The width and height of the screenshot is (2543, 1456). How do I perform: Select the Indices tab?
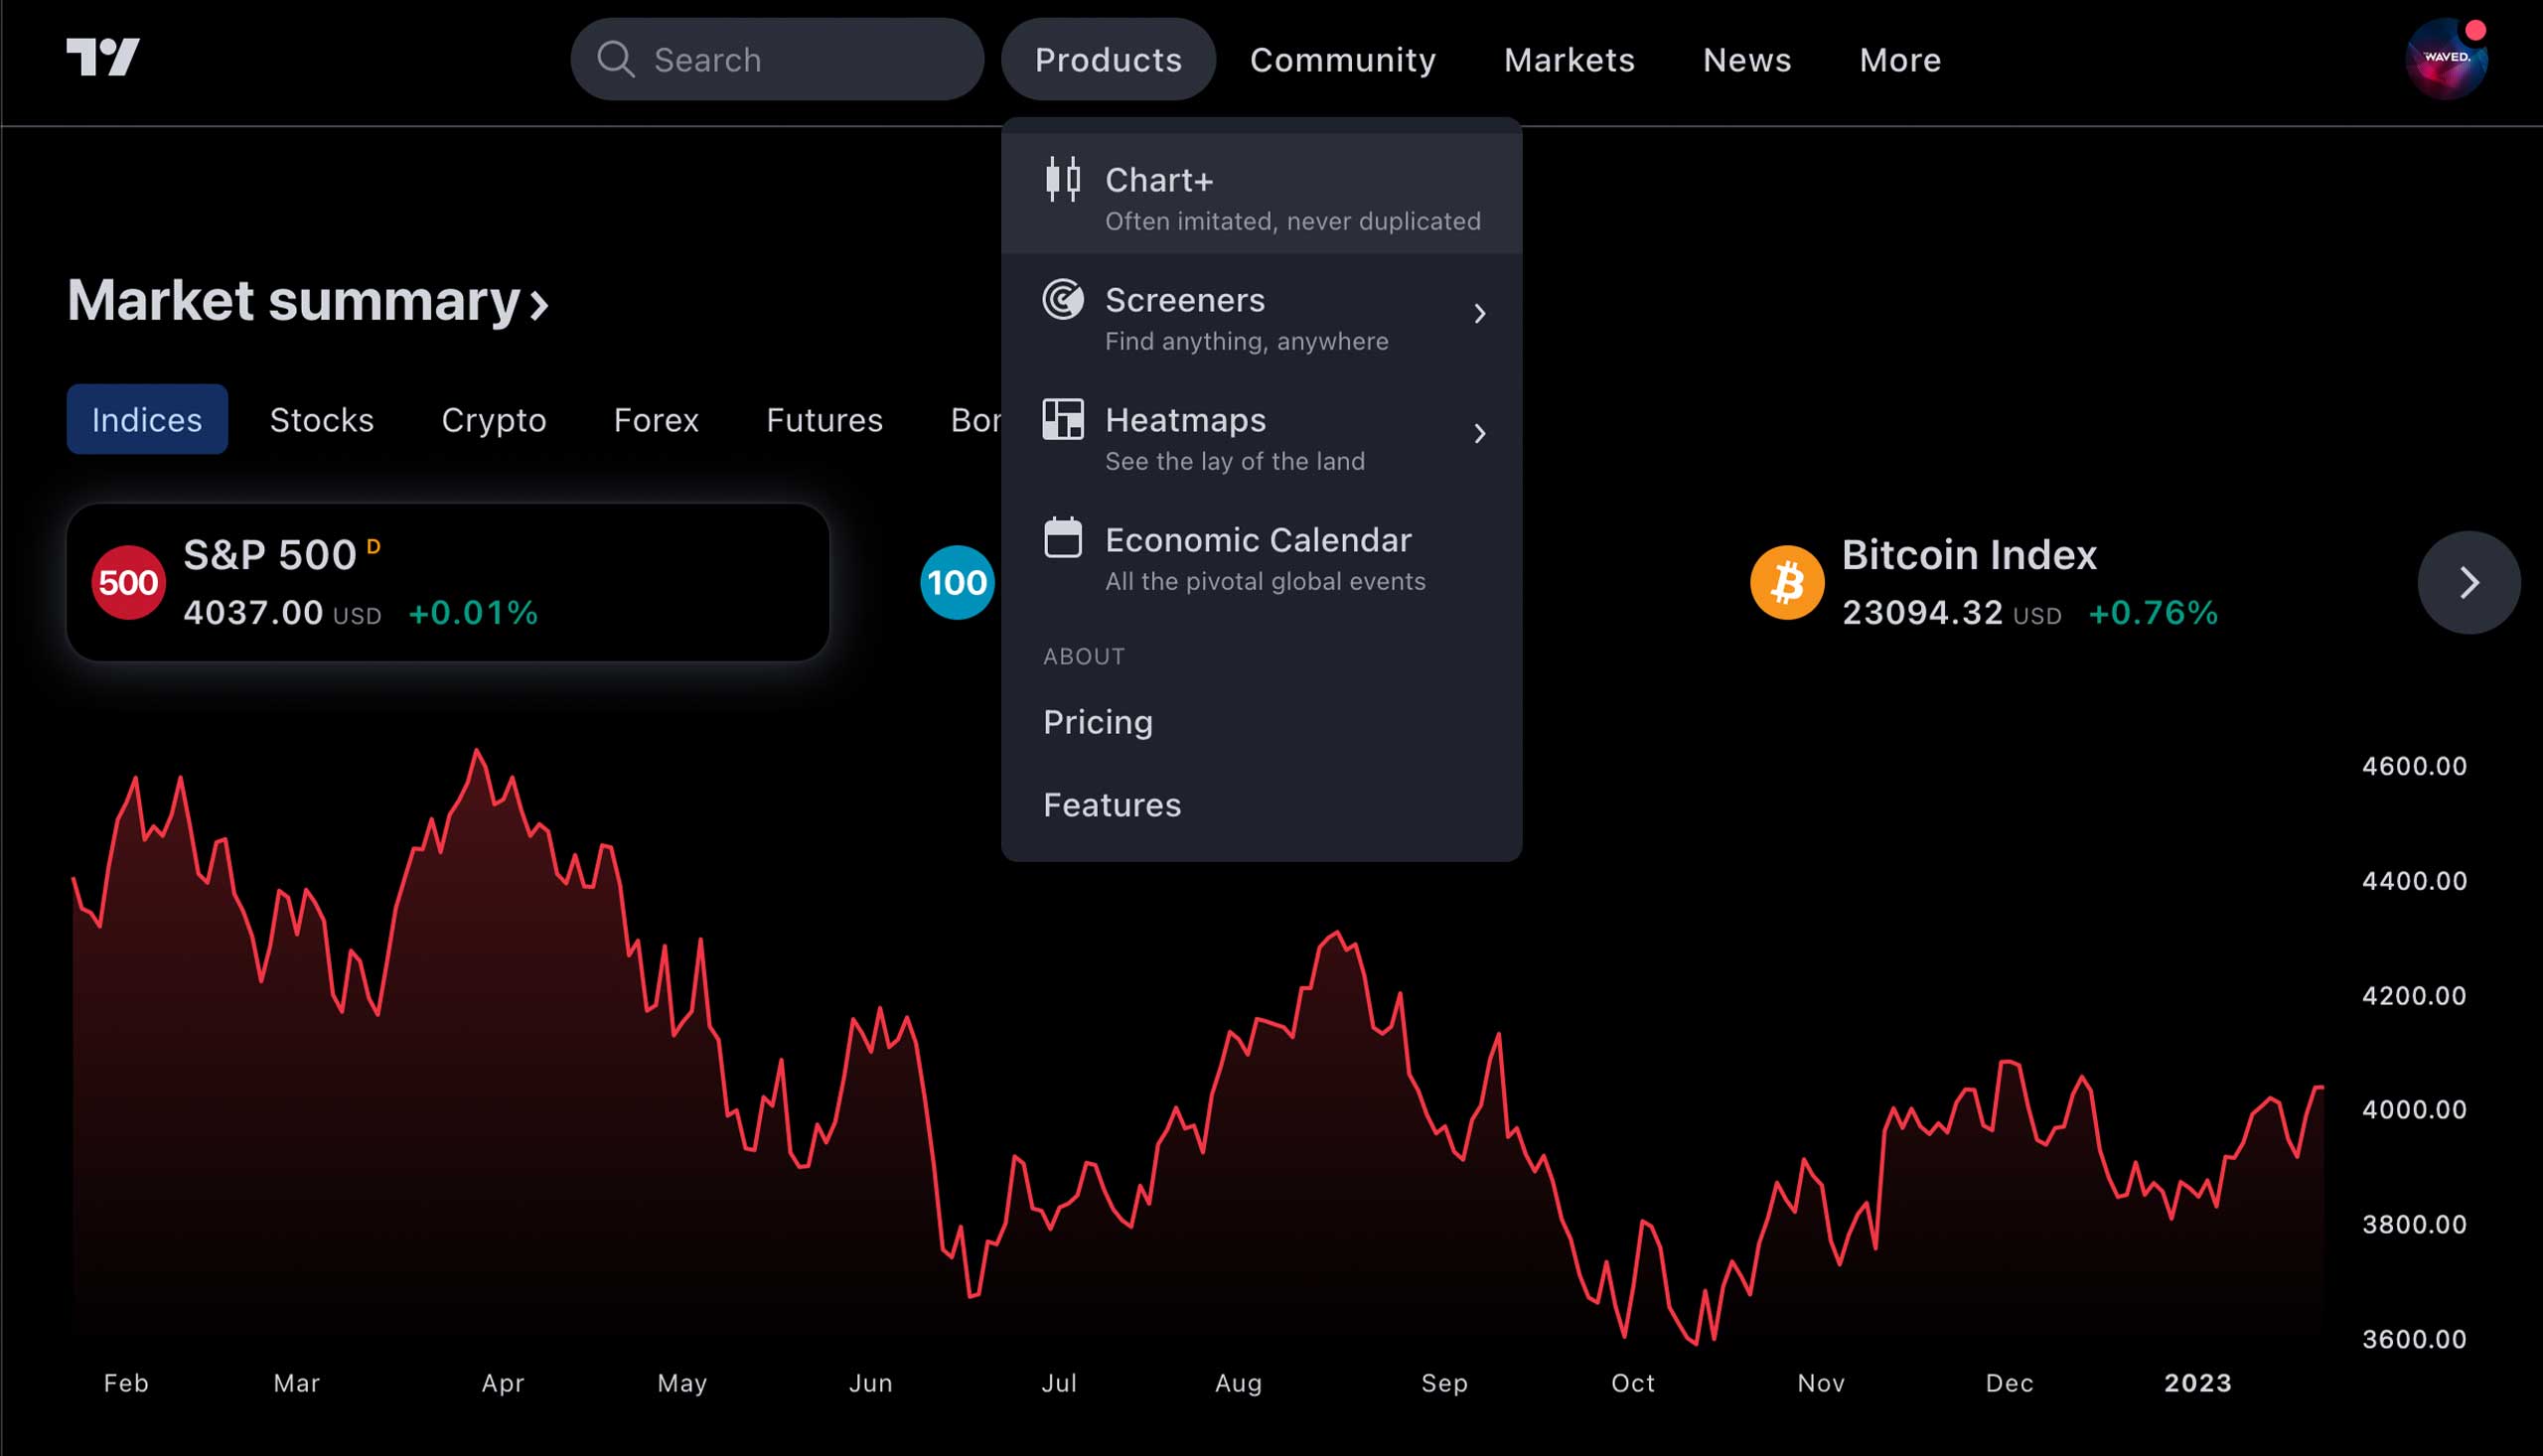click(147, 419)
